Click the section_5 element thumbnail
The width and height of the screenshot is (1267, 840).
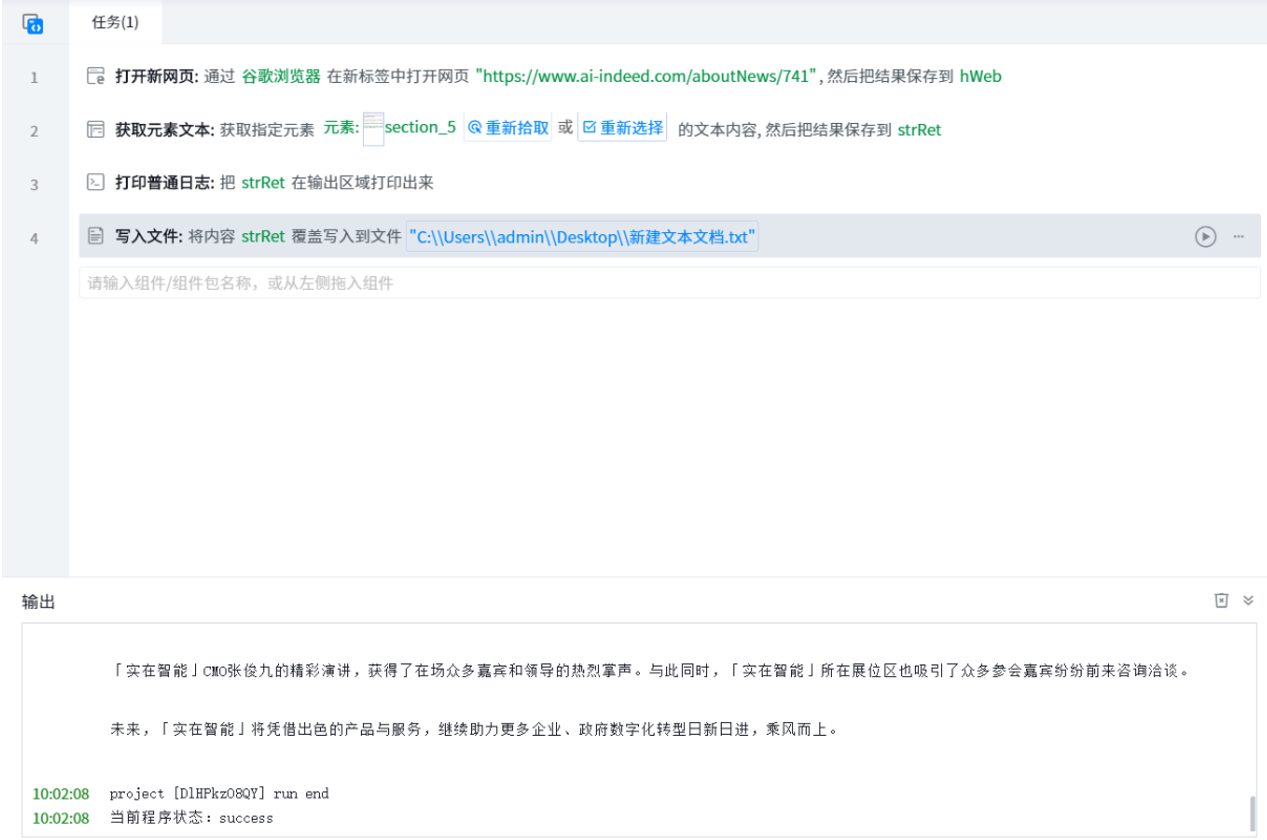373,129
